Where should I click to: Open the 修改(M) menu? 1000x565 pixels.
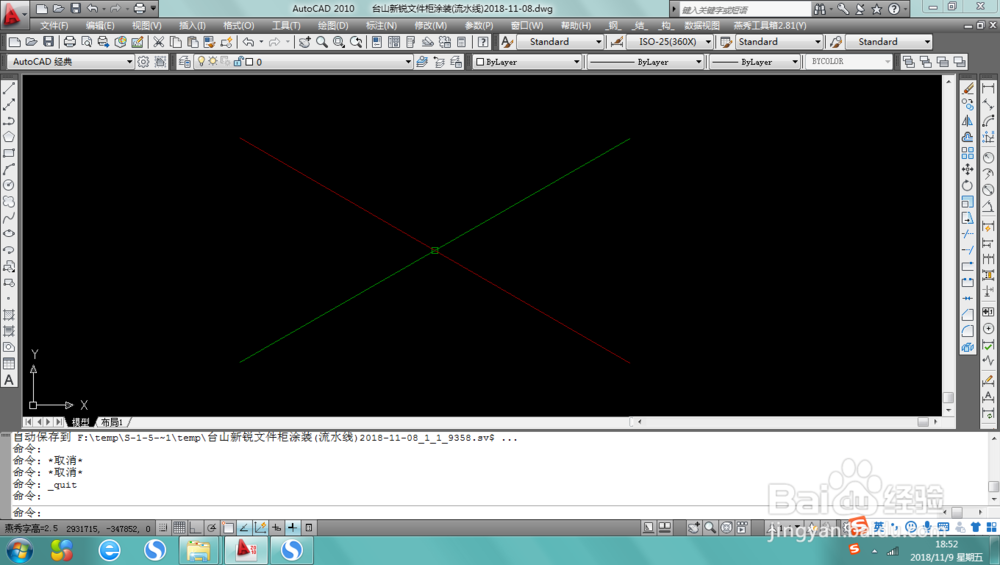click(430, 26)
